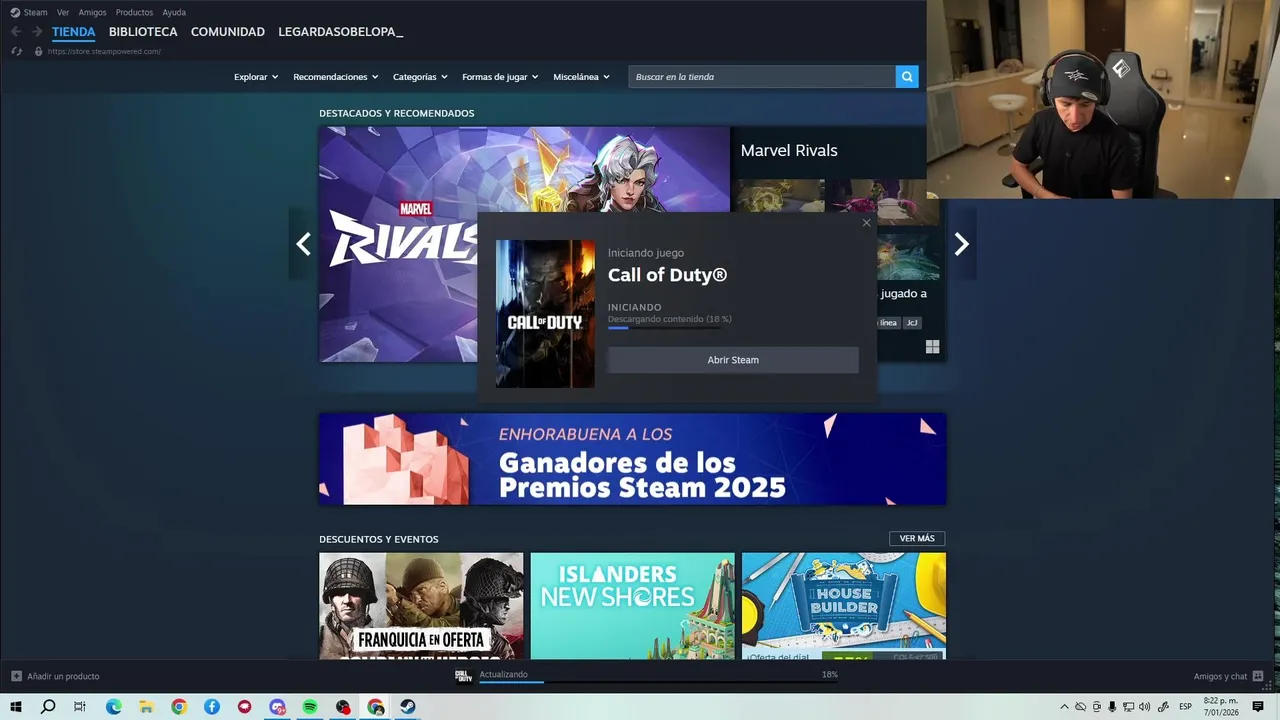Image resolution: width=1280 pixels, height=720 pixels.
Task: Click VER MÁS next to Descuentos y eventos
Action: click(917, 539)
